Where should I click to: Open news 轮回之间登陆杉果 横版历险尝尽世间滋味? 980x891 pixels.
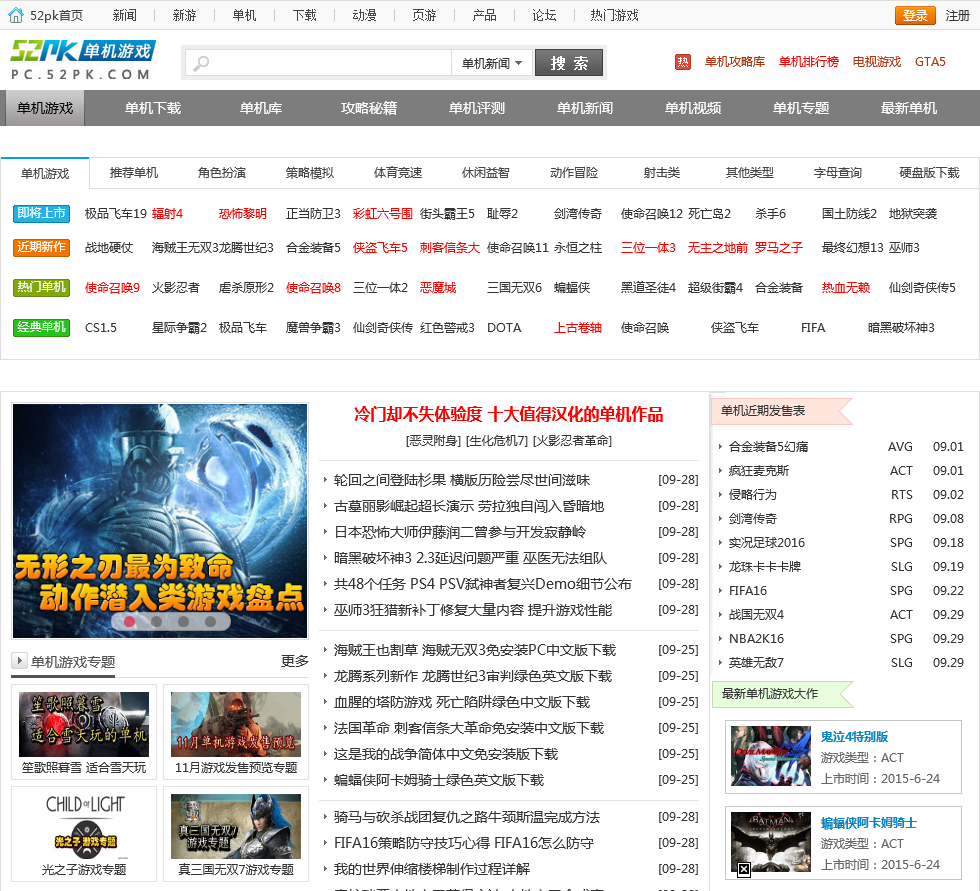462,480
